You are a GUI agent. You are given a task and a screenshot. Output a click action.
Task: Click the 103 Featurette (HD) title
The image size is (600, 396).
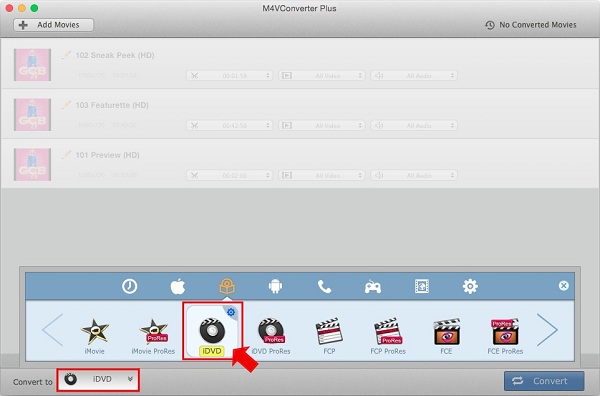(112, 105)
